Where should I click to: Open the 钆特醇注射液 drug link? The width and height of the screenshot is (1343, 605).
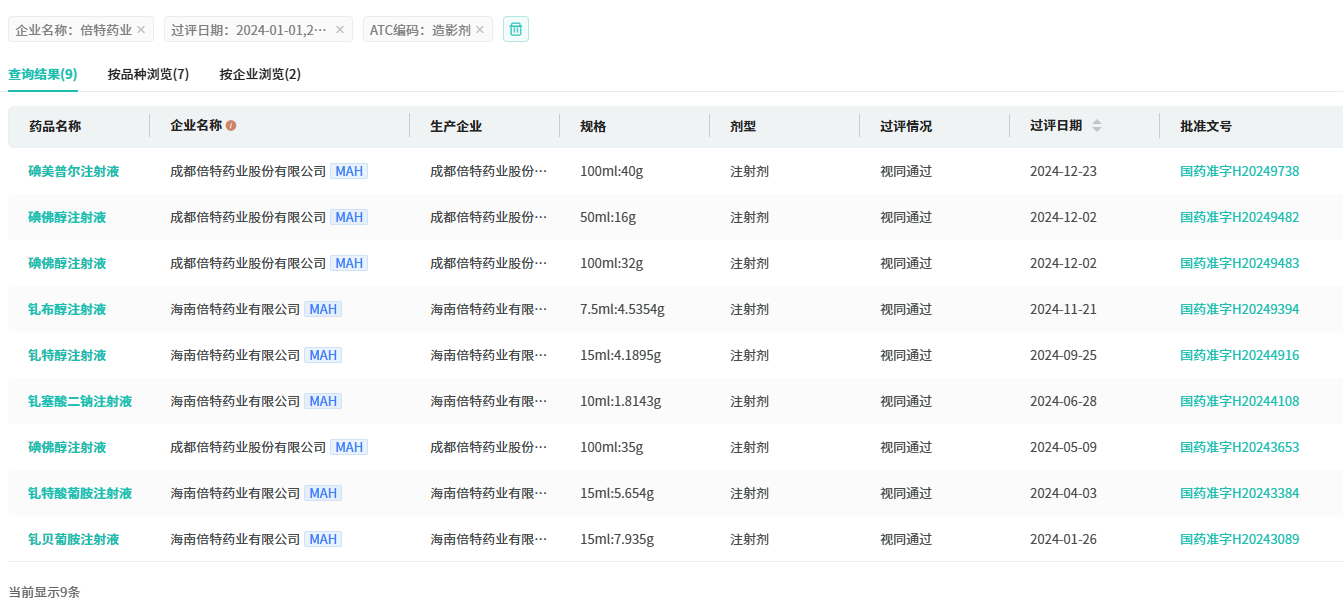[x=67, y=355]
